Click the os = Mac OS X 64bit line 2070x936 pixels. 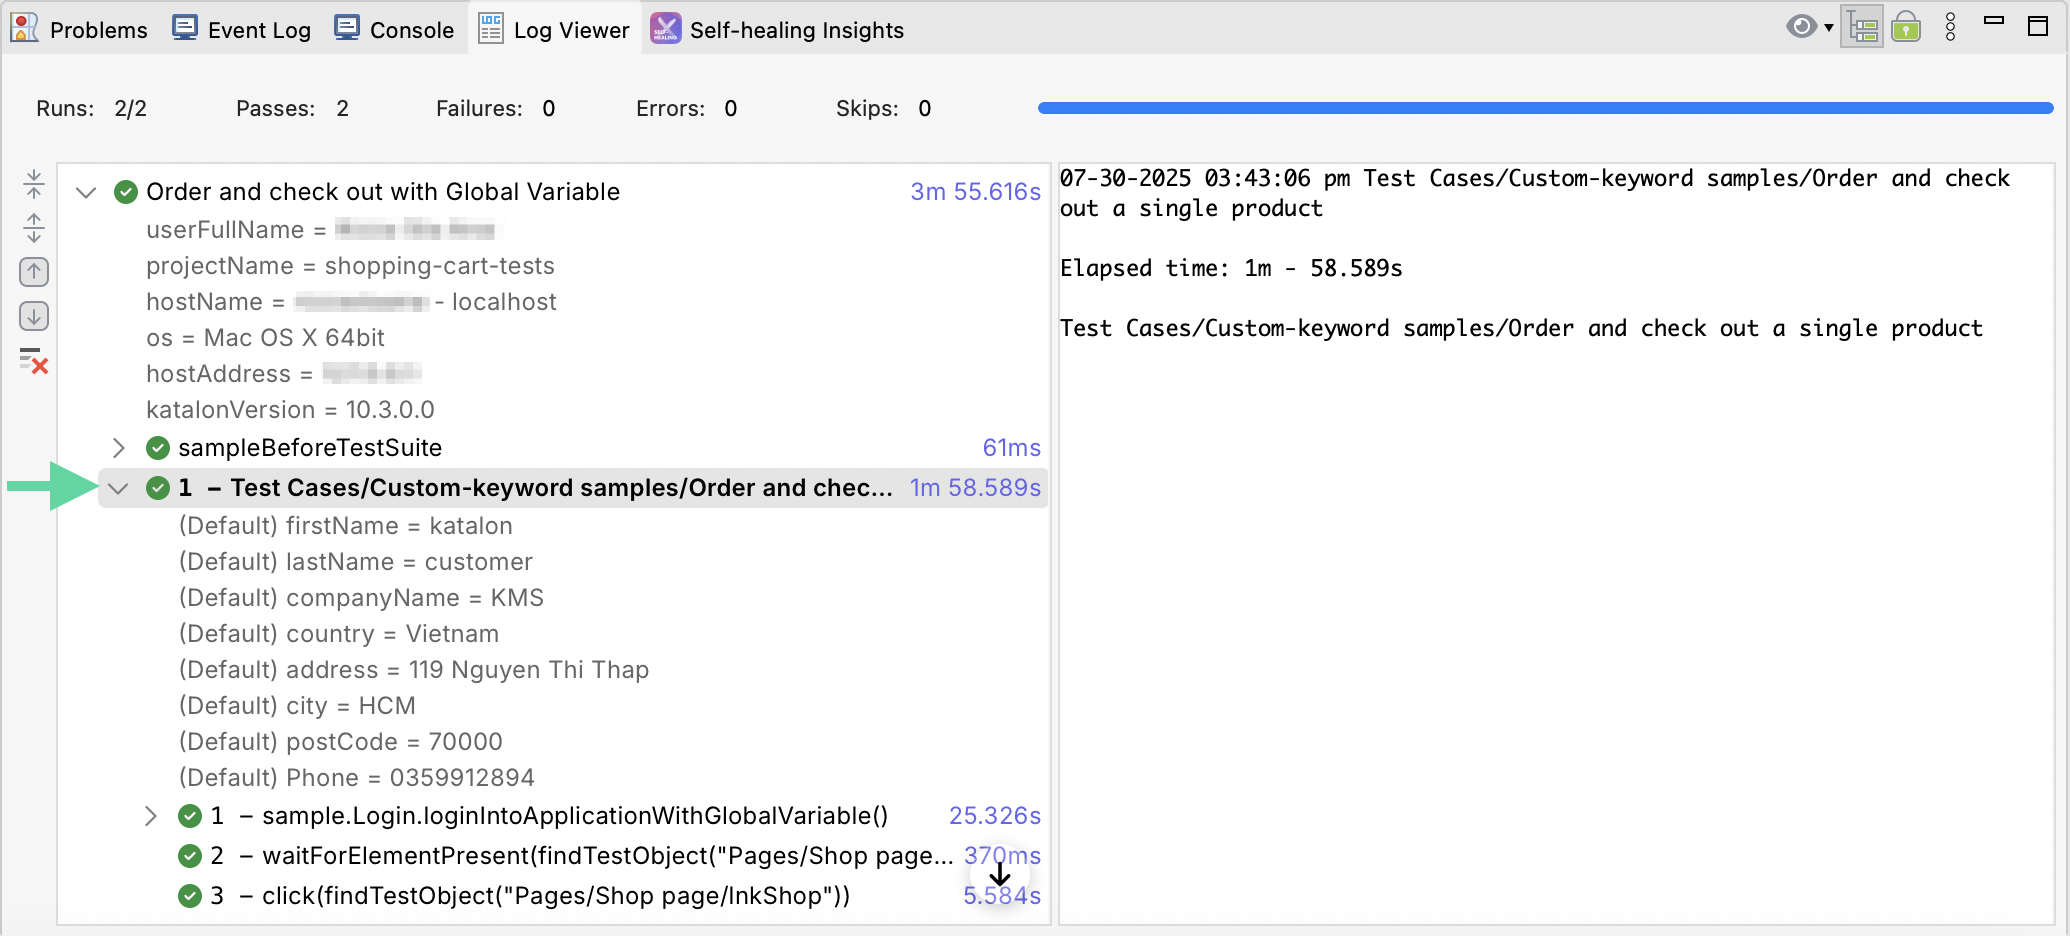coord(265,338)
